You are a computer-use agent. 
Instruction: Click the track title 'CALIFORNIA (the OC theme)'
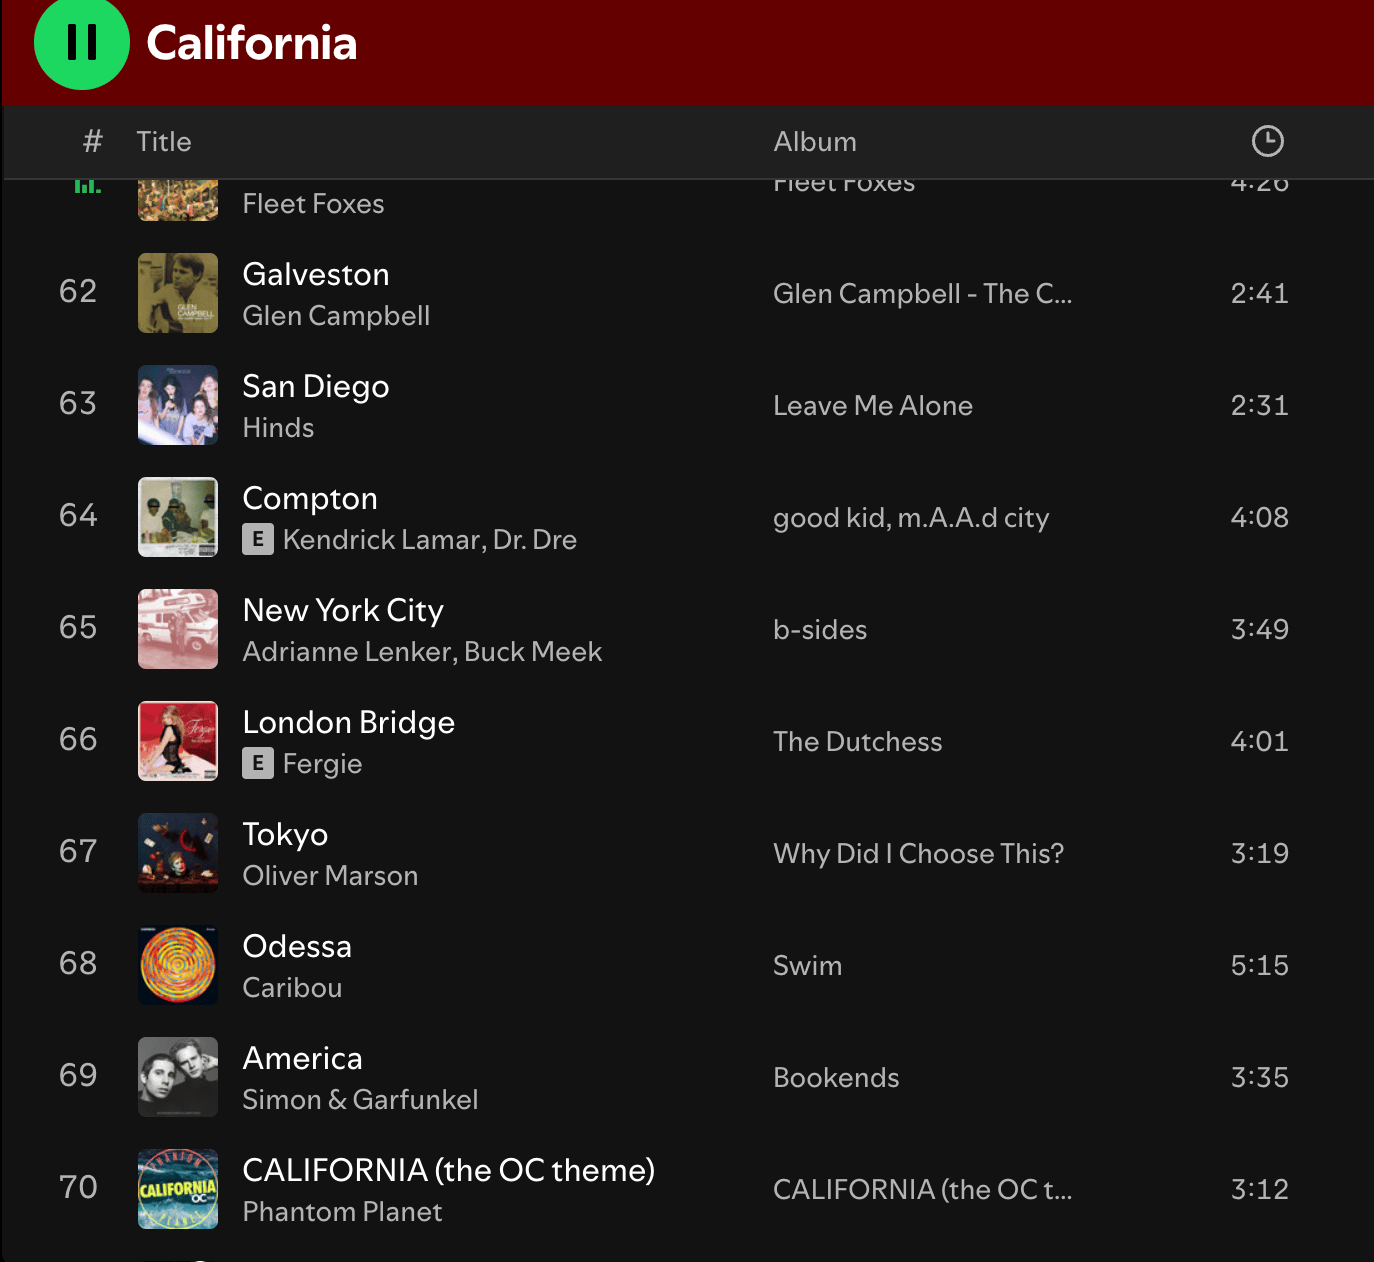(449, 1171)
